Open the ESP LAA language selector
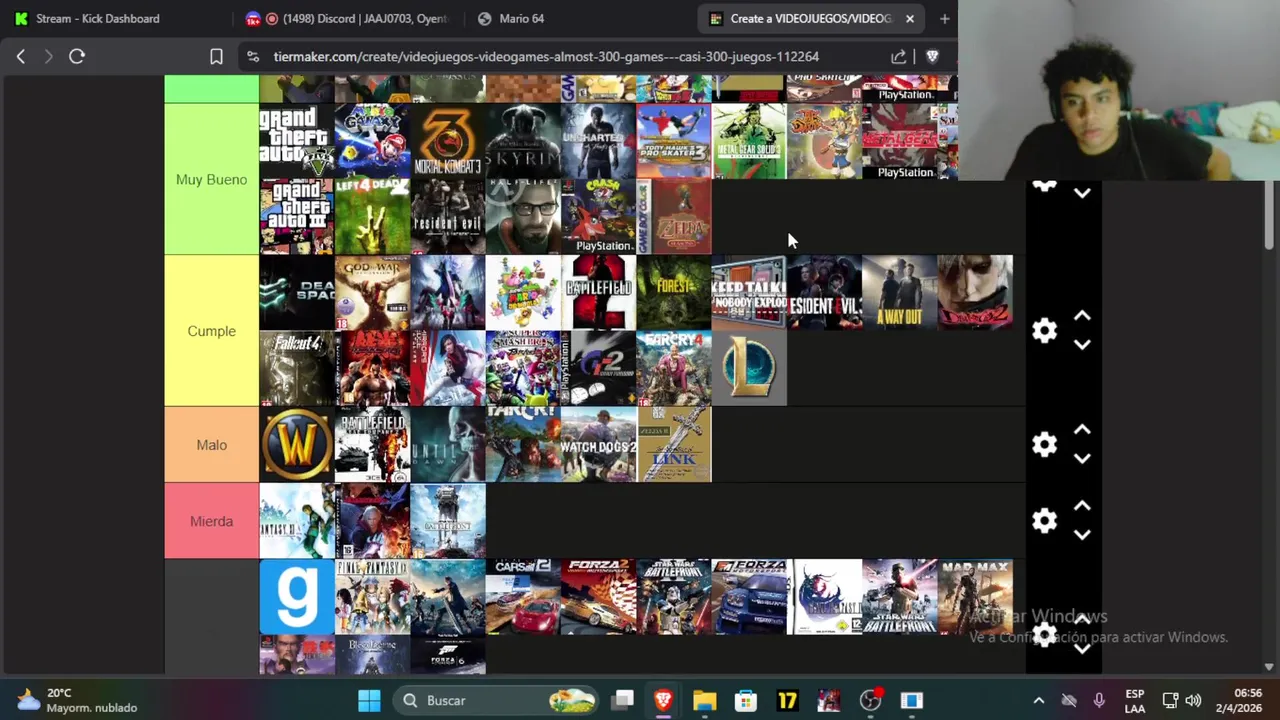The width and height of the screenshot is (1280, 720). 1134,701
